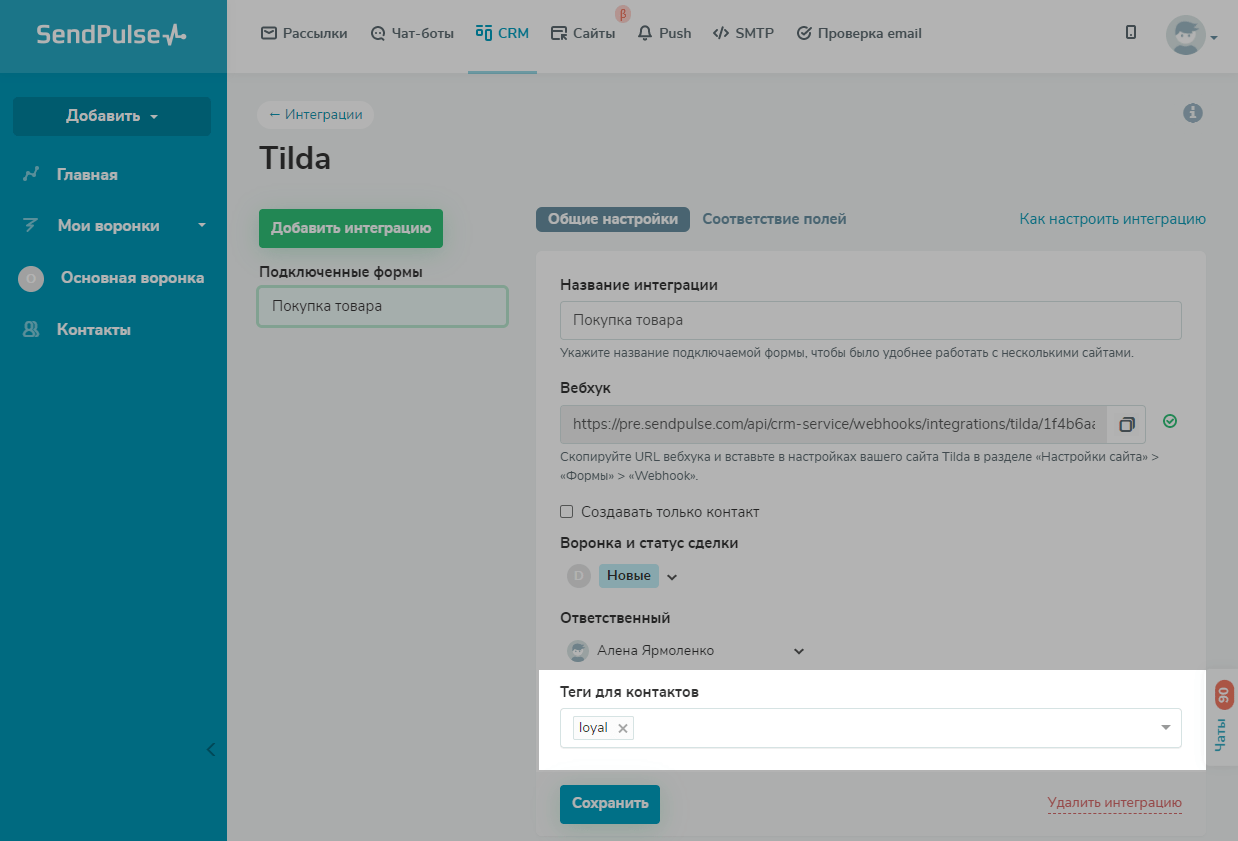Click the 'Новые' status color label
The image size is (1238, 841).
[628, 575]
